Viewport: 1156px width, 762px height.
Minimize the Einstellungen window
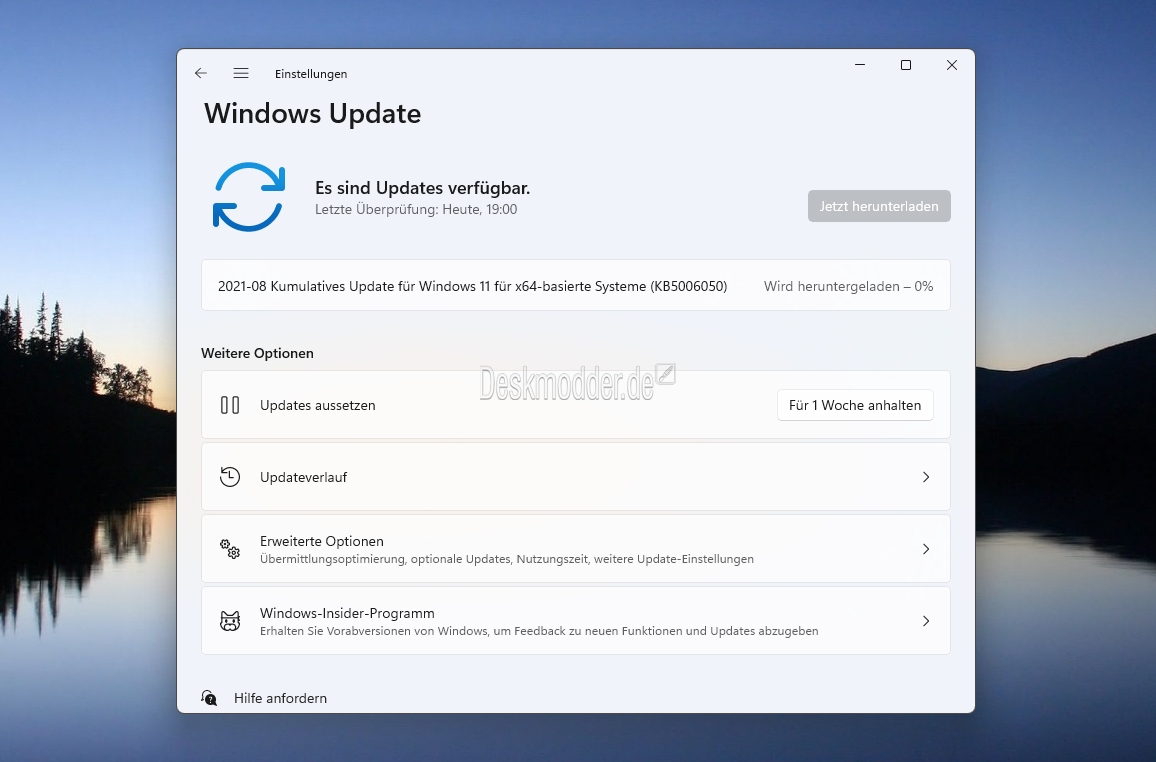coord(860,65)
